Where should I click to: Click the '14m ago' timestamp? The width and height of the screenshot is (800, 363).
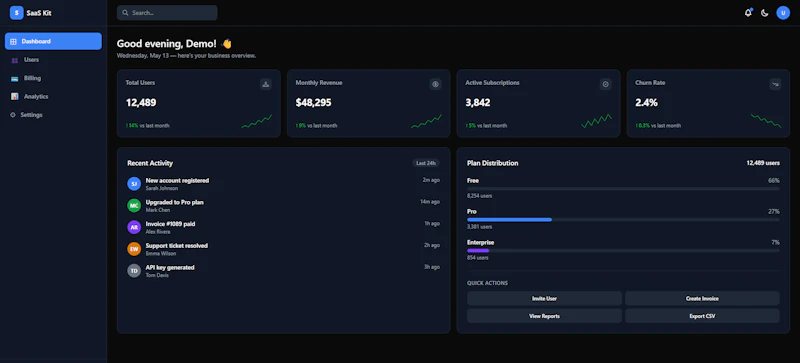pyautogui.click(x=430, y=202)
